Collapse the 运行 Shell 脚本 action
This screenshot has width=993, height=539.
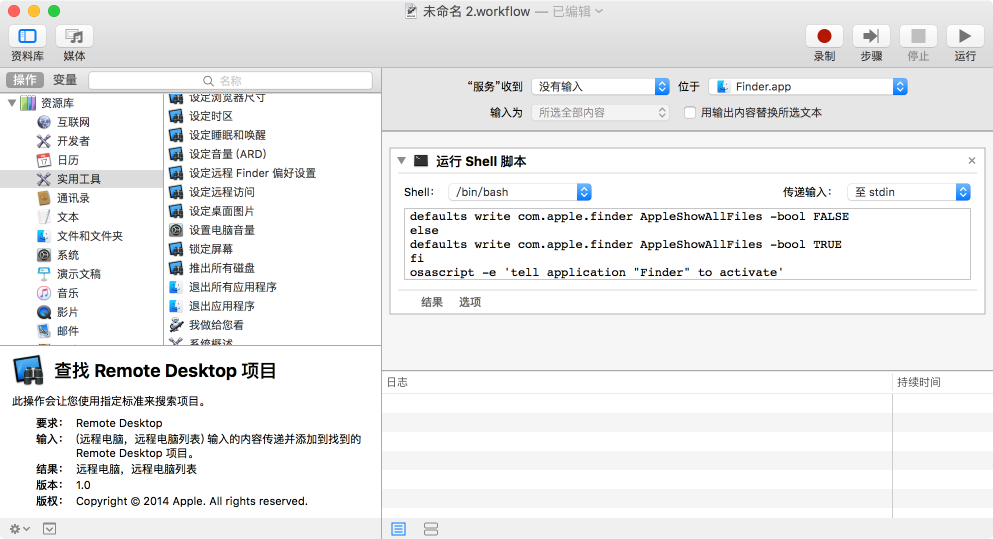[x=402, y=161]
